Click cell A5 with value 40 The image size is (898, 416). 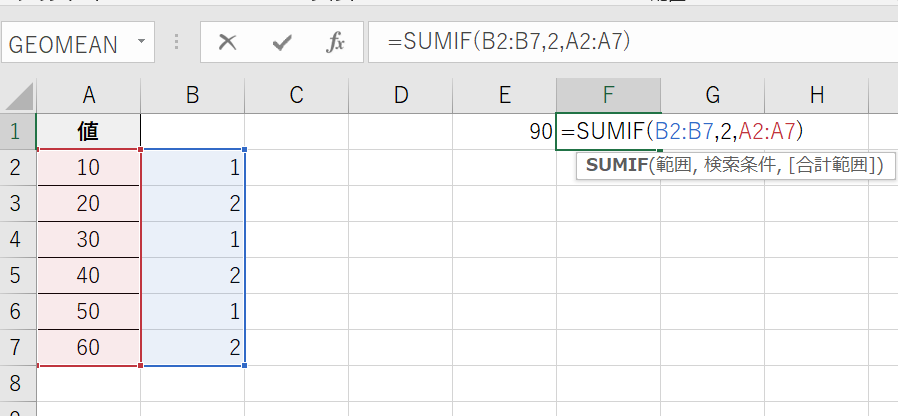[x=89, y=275]
